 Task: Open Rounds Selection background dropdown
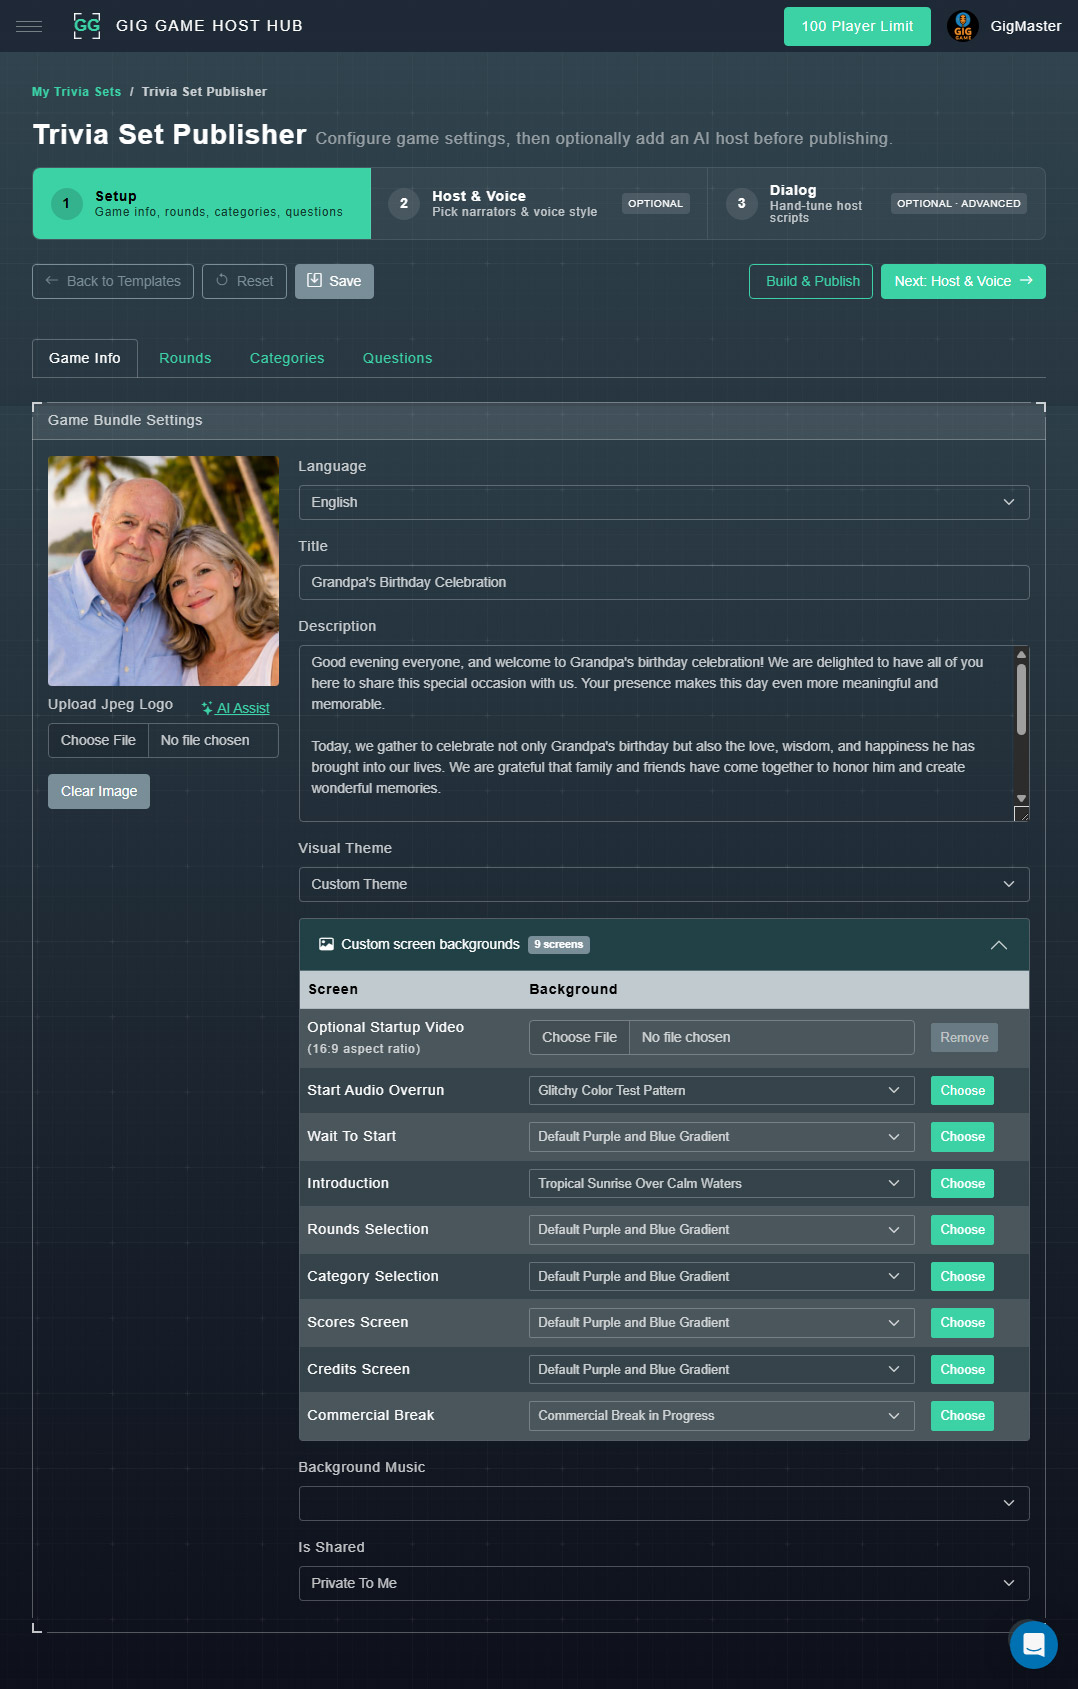coord(721,1229)
